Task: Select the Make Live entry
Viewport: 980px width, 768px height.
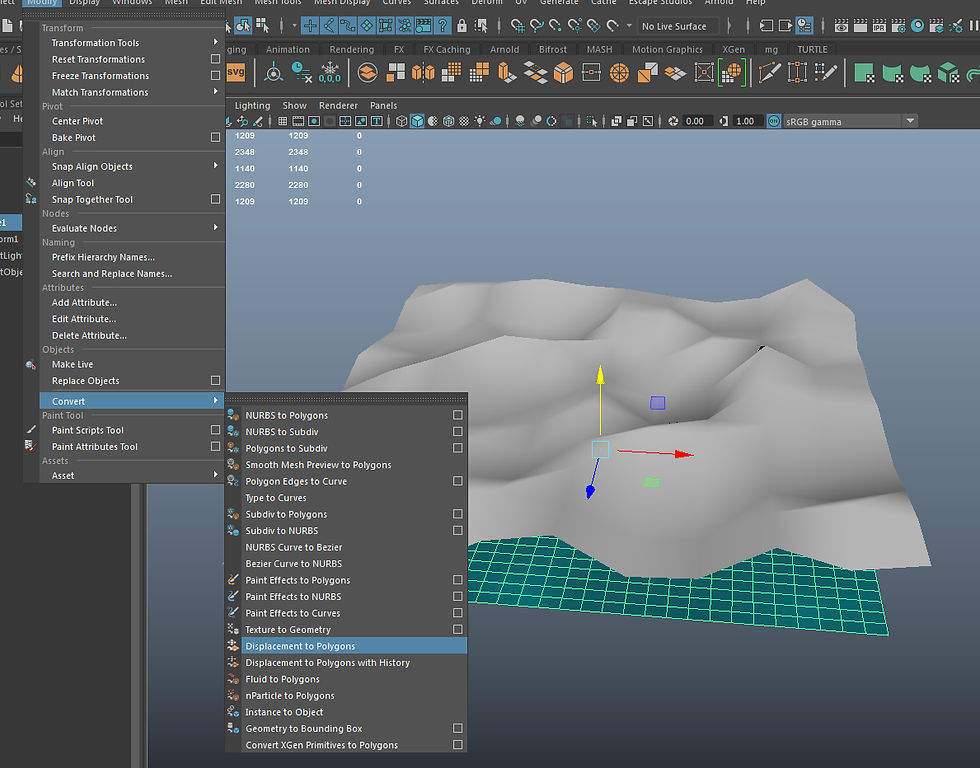Action: (x=132, y=364)
